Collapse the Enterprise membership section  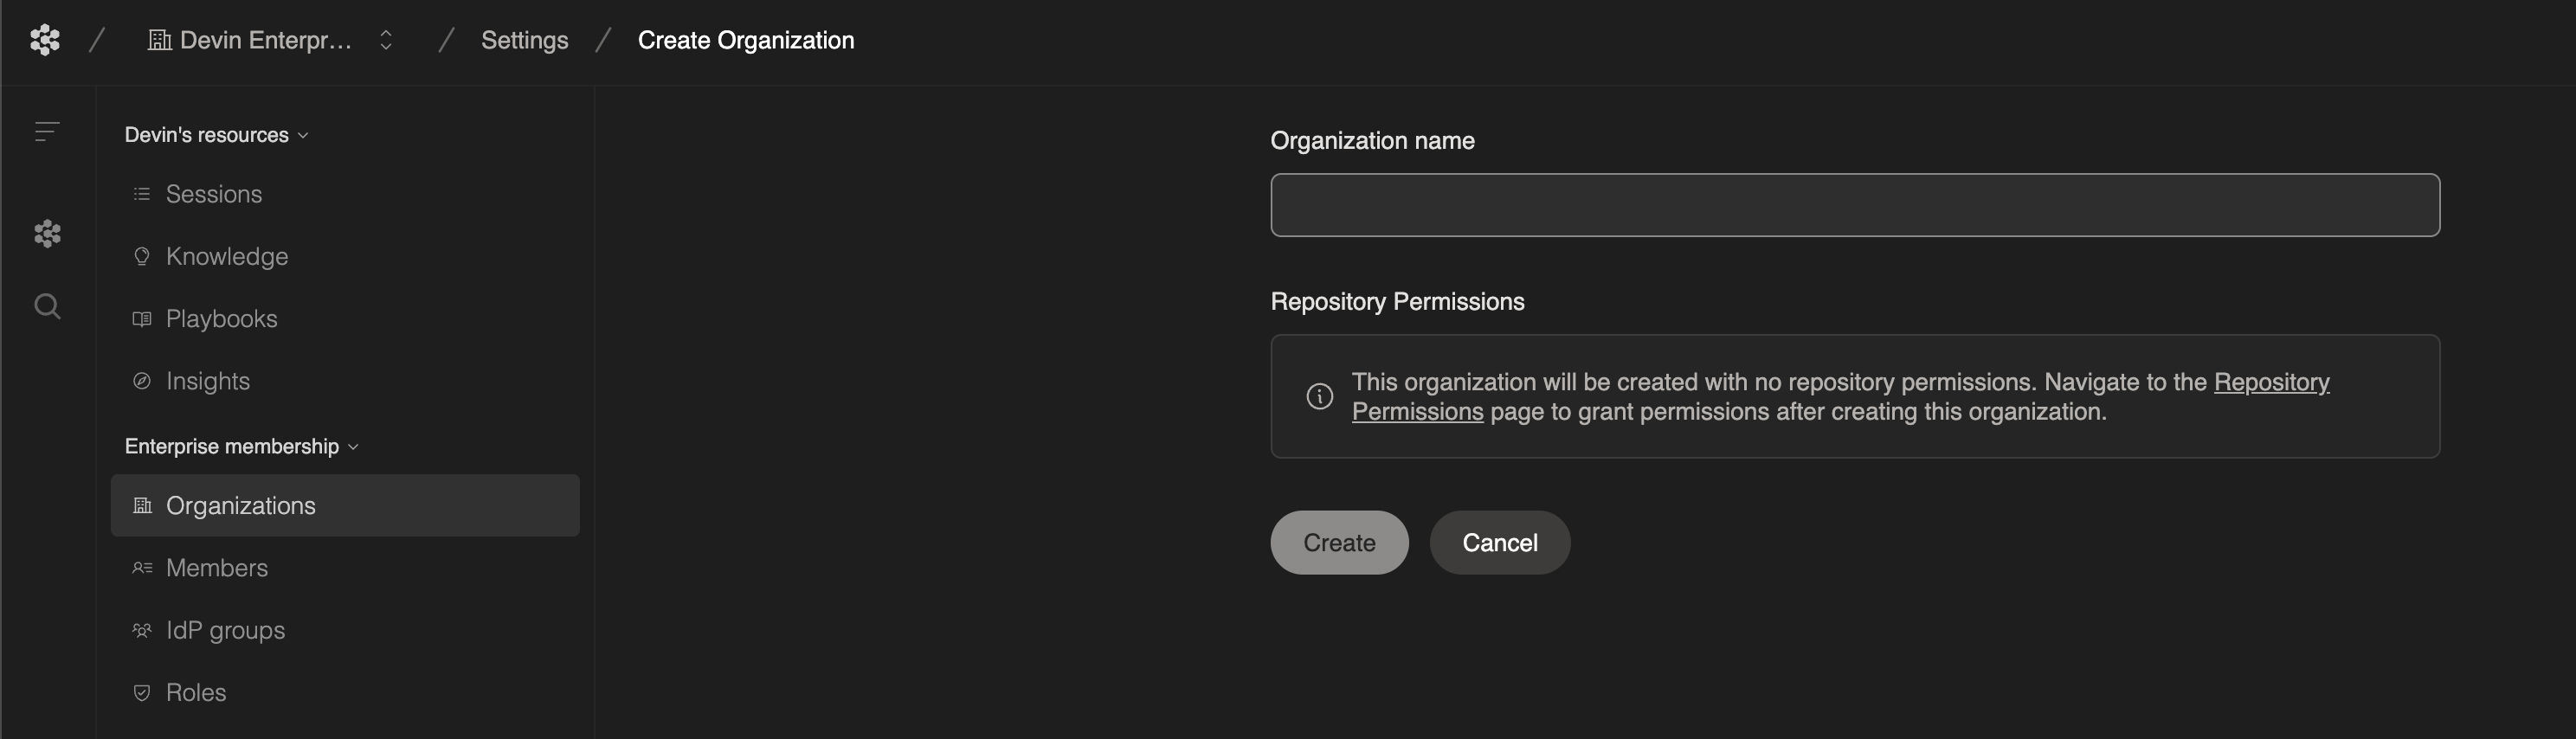241,446
